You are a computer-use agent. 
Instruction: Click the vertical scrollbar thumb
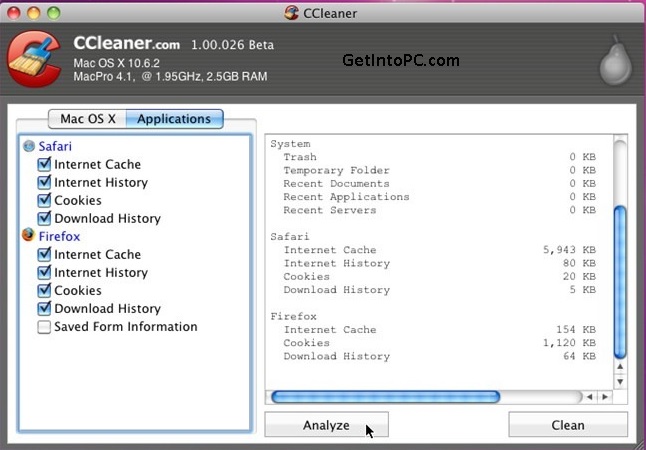coord(620,283)
